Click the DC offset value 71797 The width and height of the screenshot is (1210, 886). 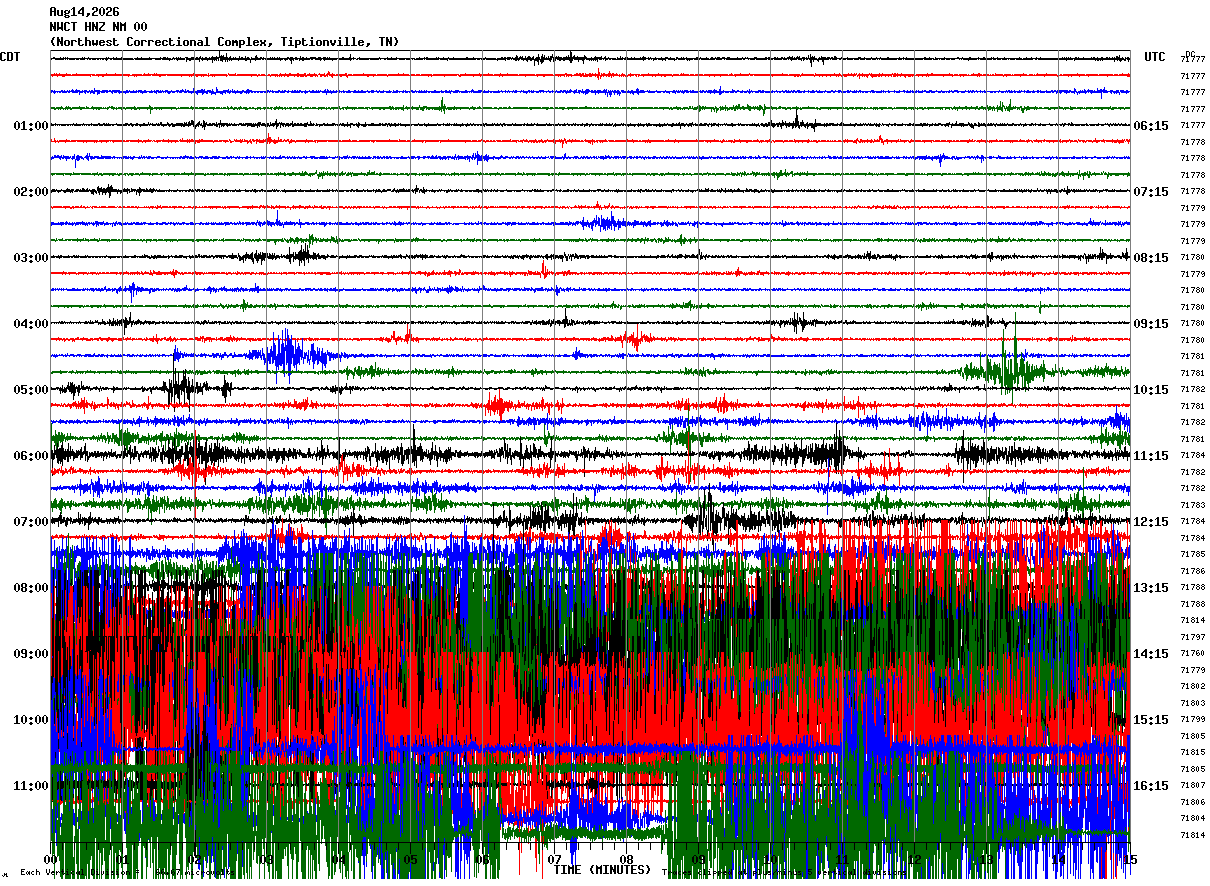click(x=1192, y=637)
